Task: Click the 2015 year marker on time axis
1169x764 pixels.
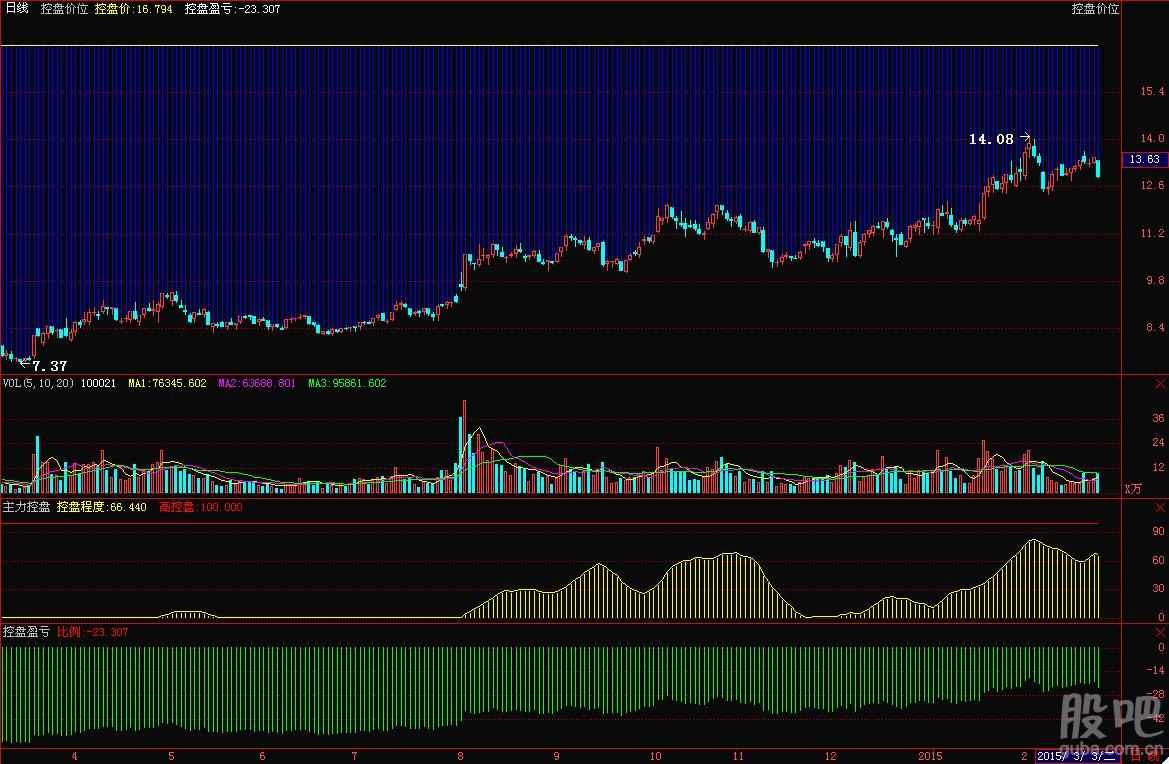Action: click(x=931, y=756)
